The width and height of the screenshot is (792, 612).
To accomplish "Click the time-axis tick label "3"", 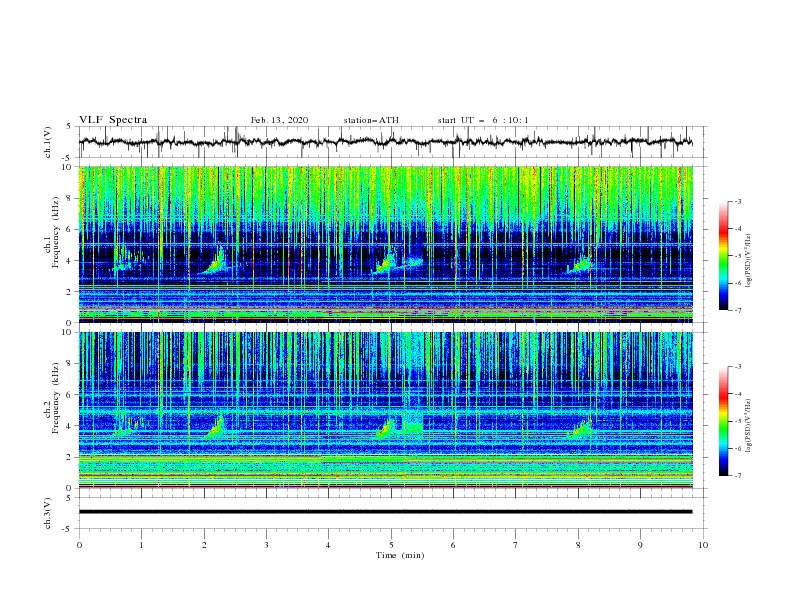I will click(266, 545).
